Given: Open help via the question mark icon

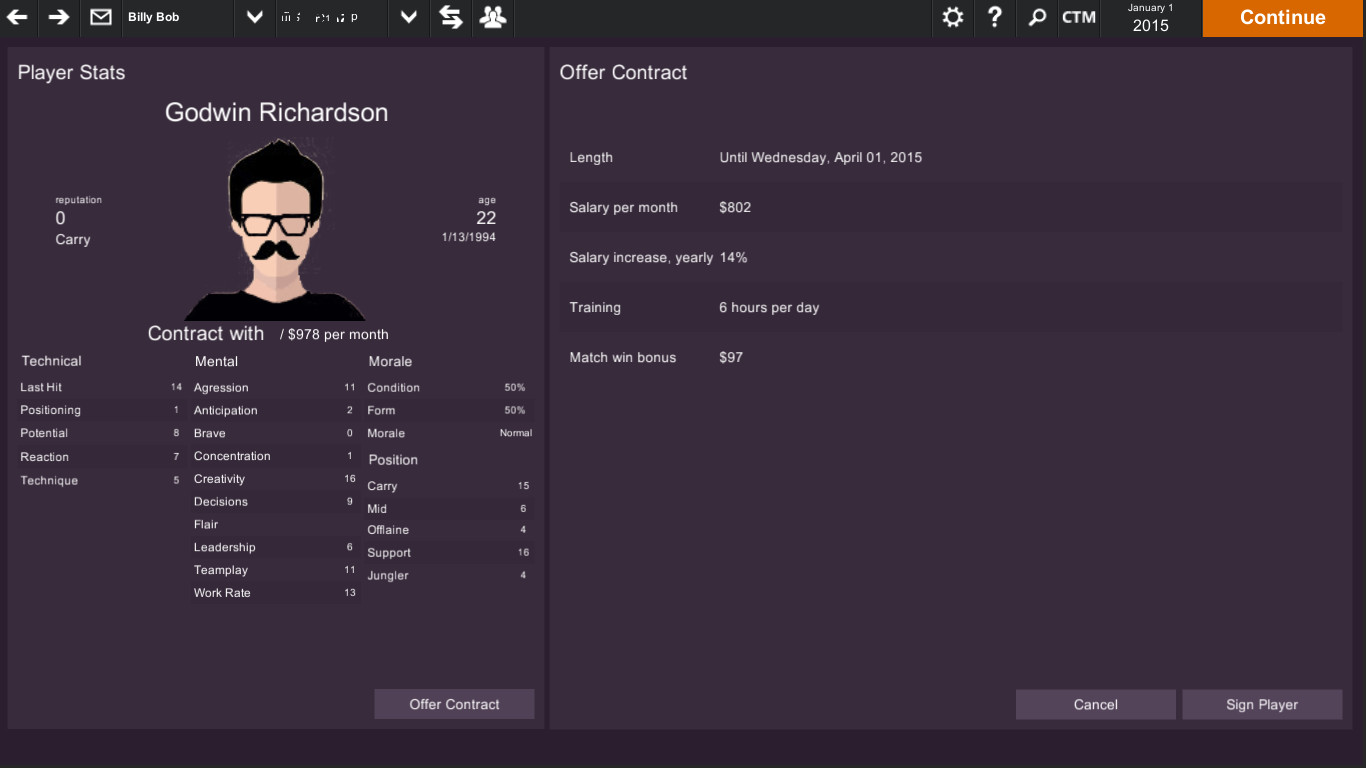Looking at the screenshot, I should tap(994, 17).
